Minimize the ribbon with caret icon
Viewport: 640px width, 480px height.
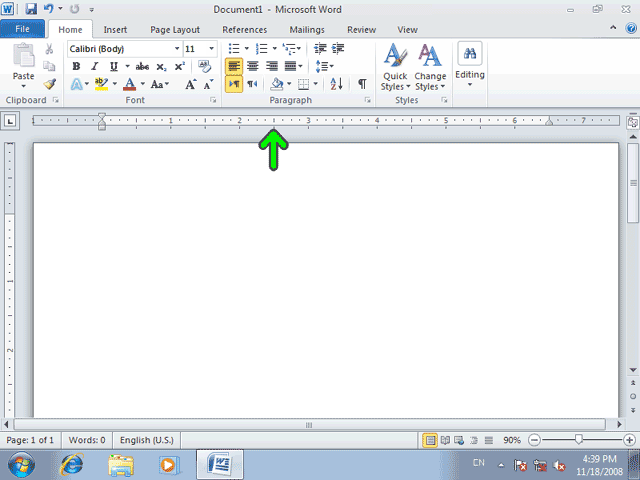tap(613, 28)
